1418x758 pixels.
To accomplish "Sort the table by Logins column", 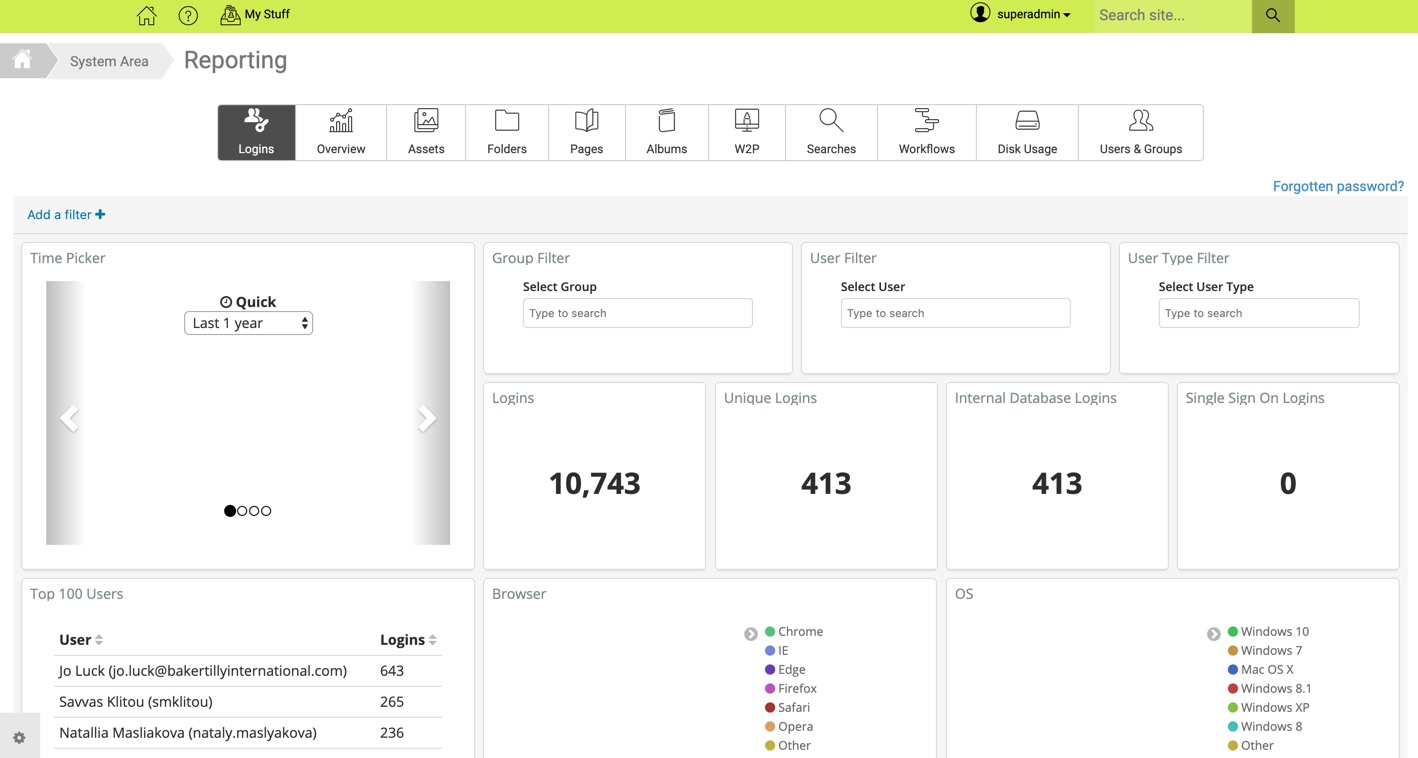I will coord(408,640).
